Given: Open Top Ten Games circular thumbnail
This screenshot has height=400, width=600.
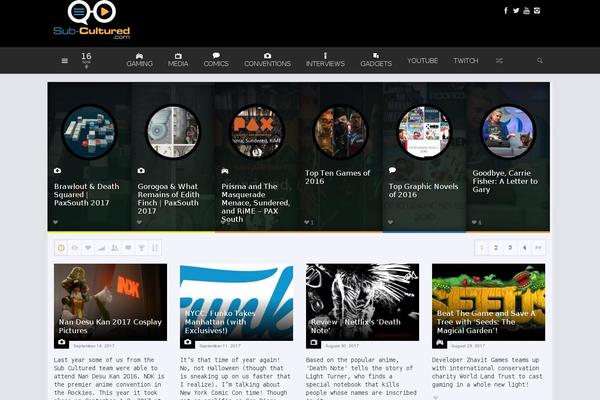Looking at the screenshot, I should click(x=341, y=132).
